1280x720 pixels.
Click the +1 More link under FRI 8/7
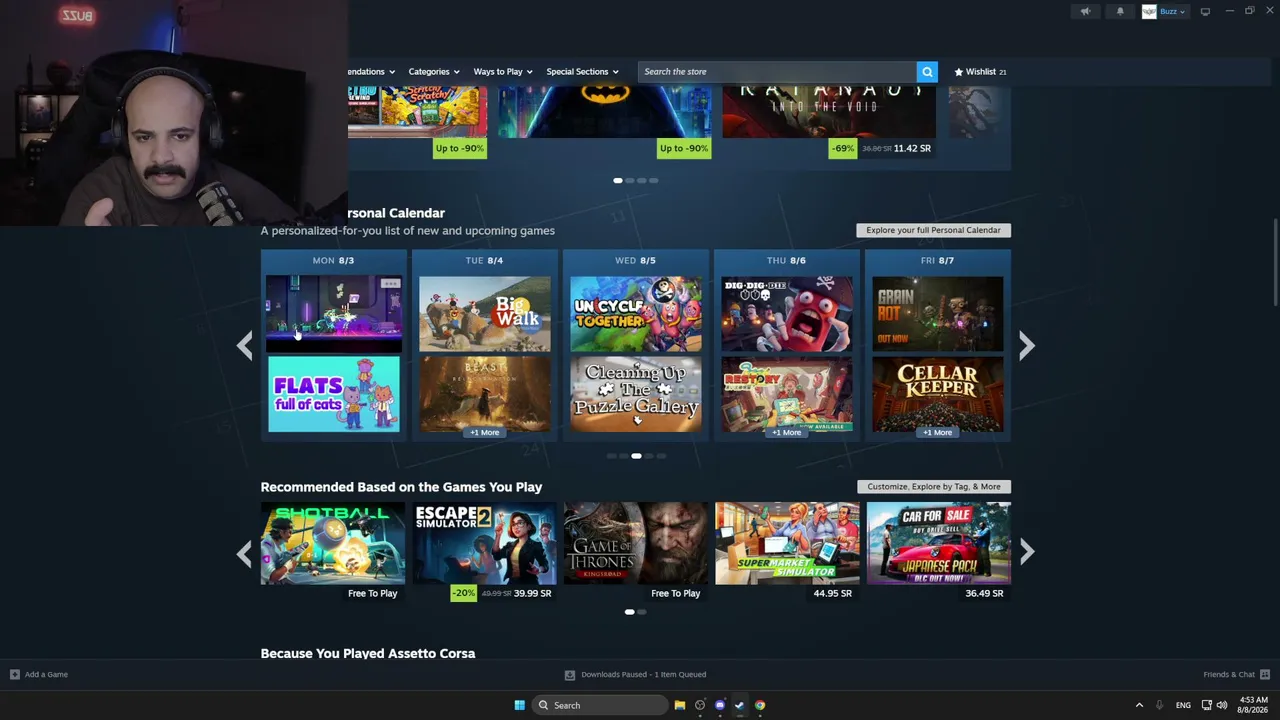[x=937, y=433]
